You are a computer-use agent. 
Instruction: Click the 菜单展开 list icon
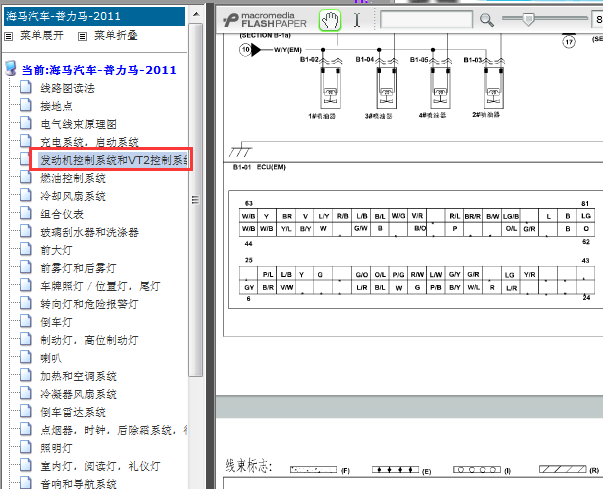tap(8, 37)
